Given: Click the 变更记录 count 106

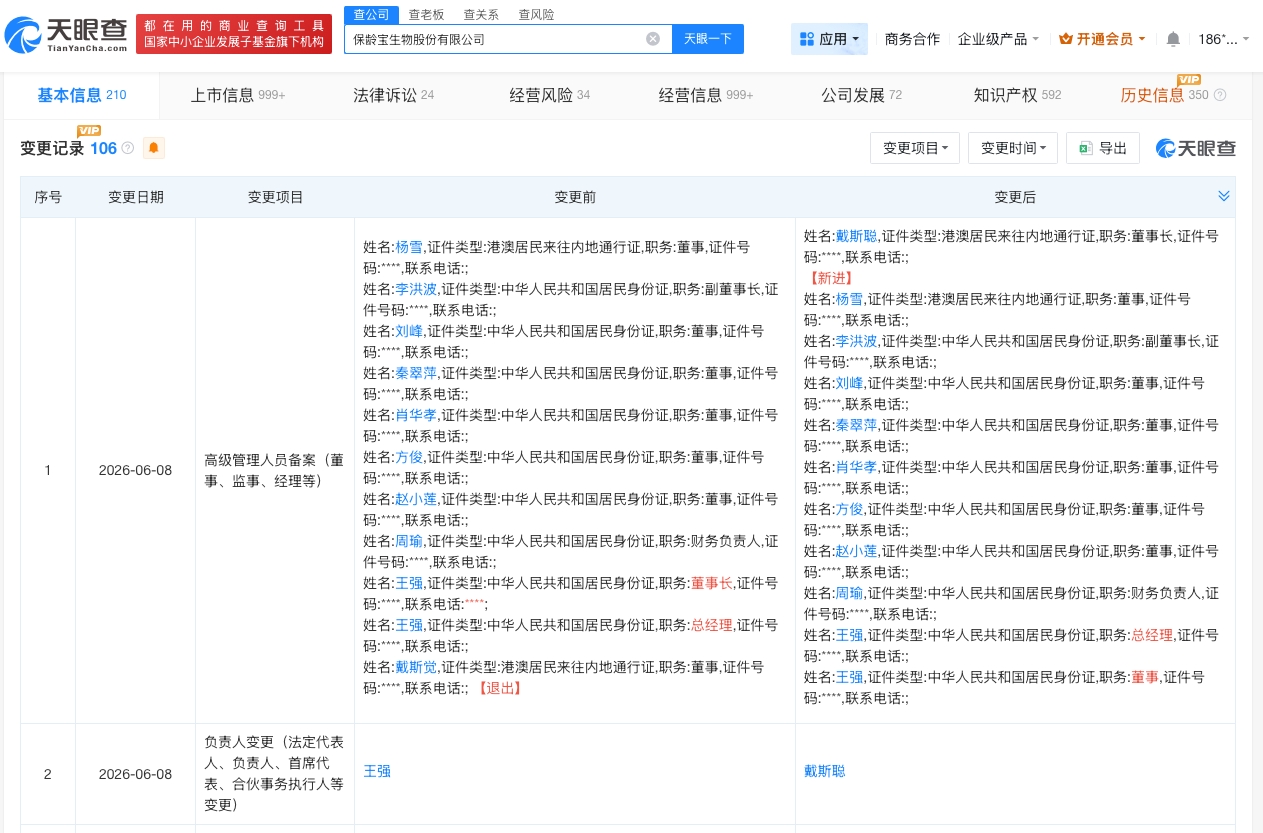Looking at the screenshot, I should 104,148.
